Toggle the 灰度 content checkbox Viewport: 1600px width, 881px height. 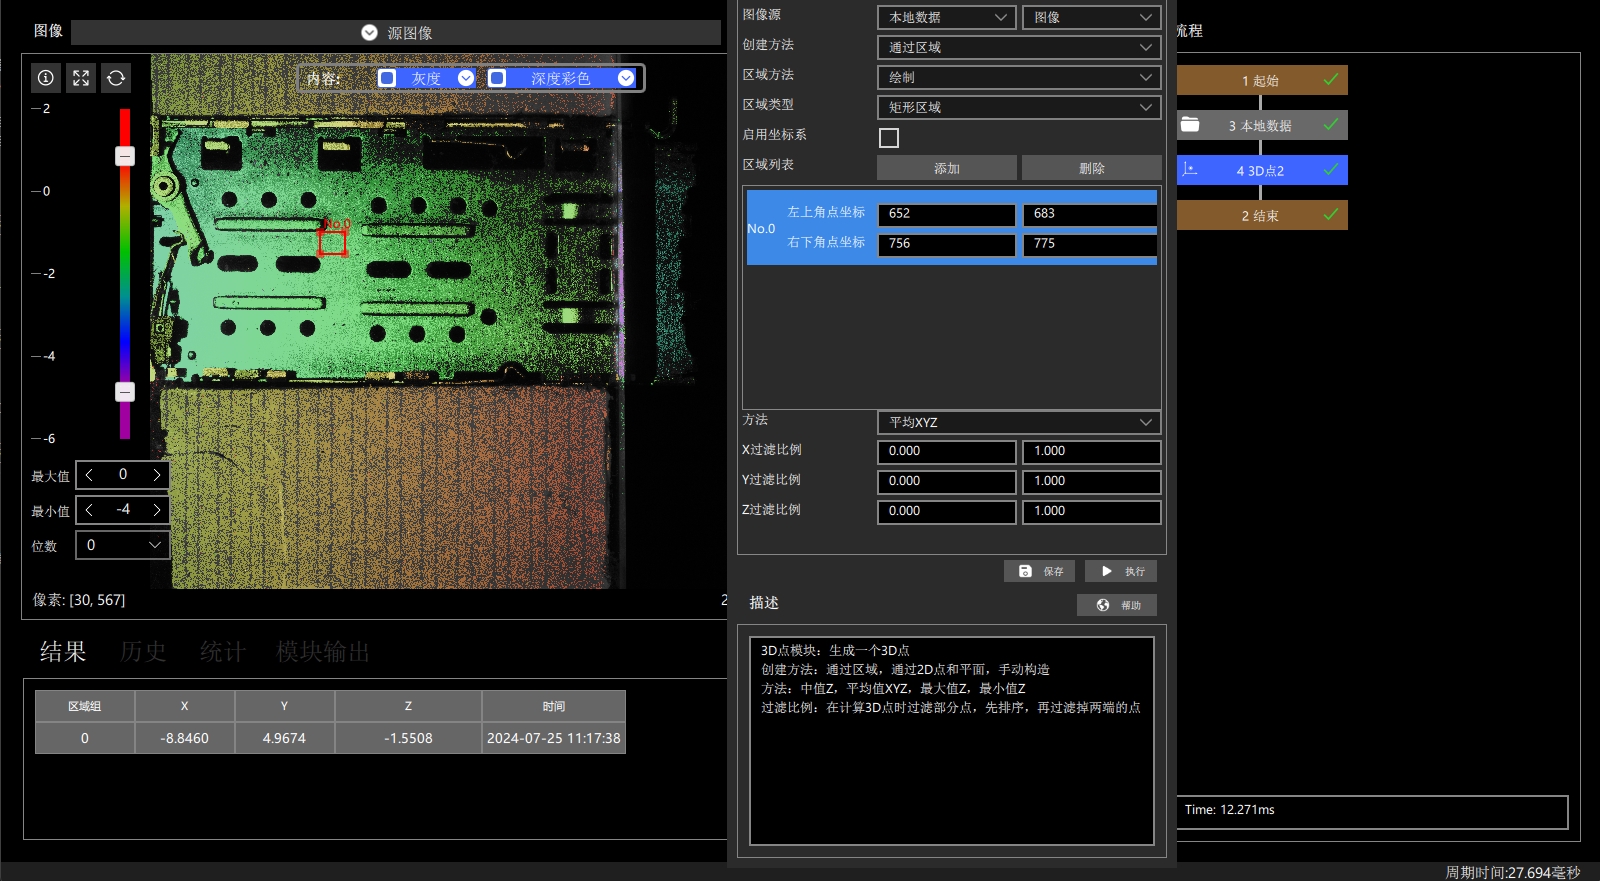[387, 78]
